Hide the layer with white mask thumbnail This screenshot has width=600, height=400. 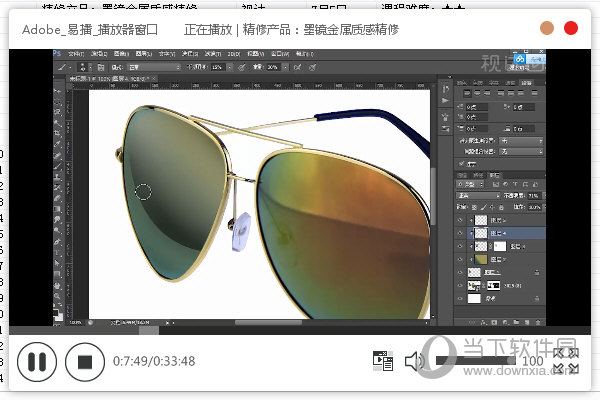click(x=460, y=246)
